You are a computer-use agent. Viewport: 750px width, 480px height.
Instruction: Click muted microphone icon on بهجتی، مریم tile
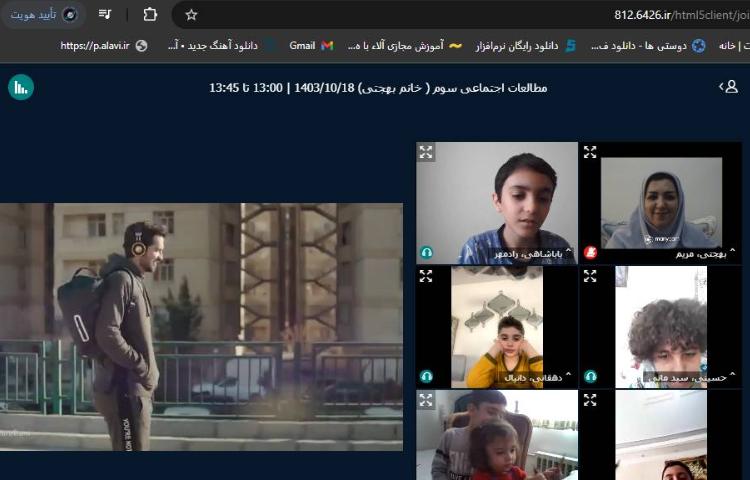[591, 252]
